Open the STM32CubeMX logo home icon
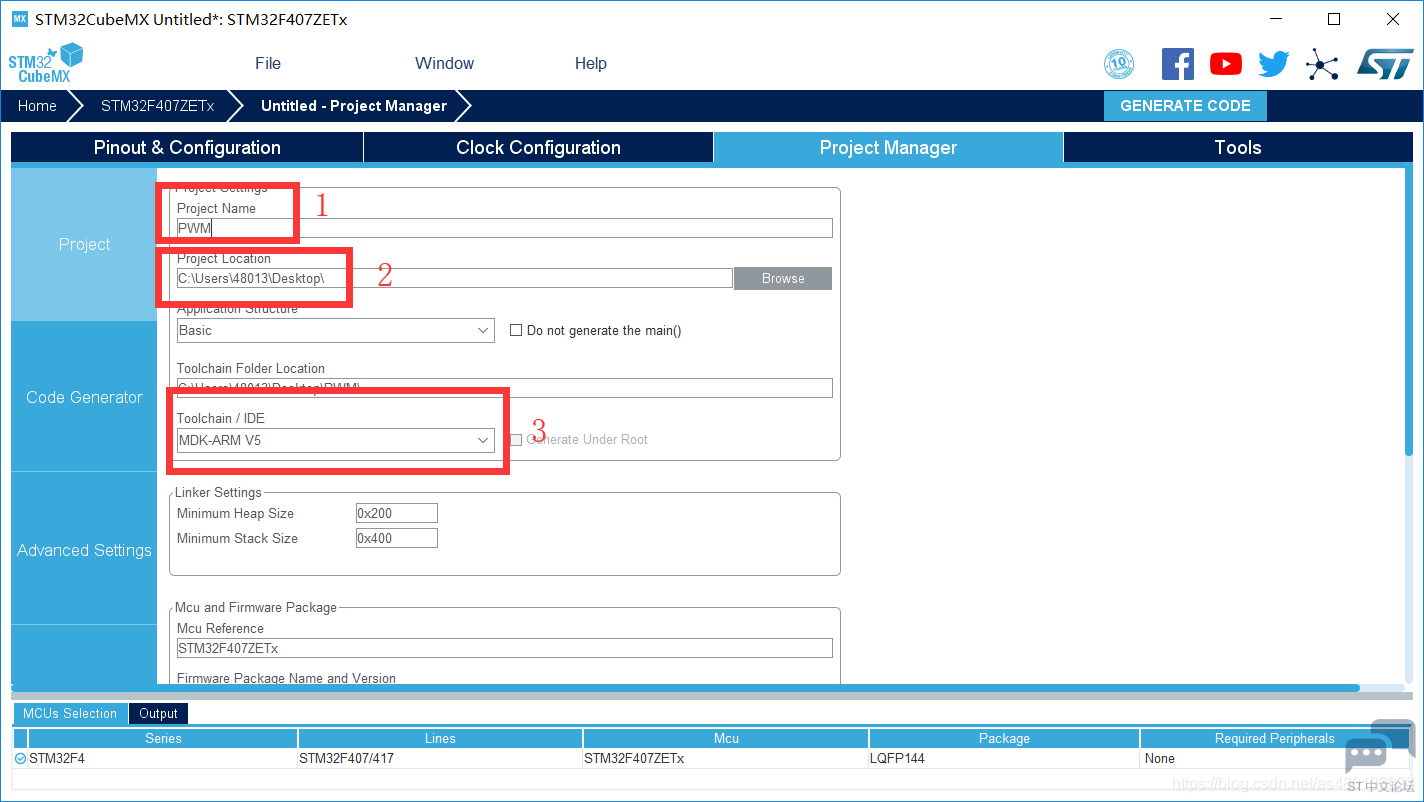Viewport: 1424px width, 802px height. [46, 63]
